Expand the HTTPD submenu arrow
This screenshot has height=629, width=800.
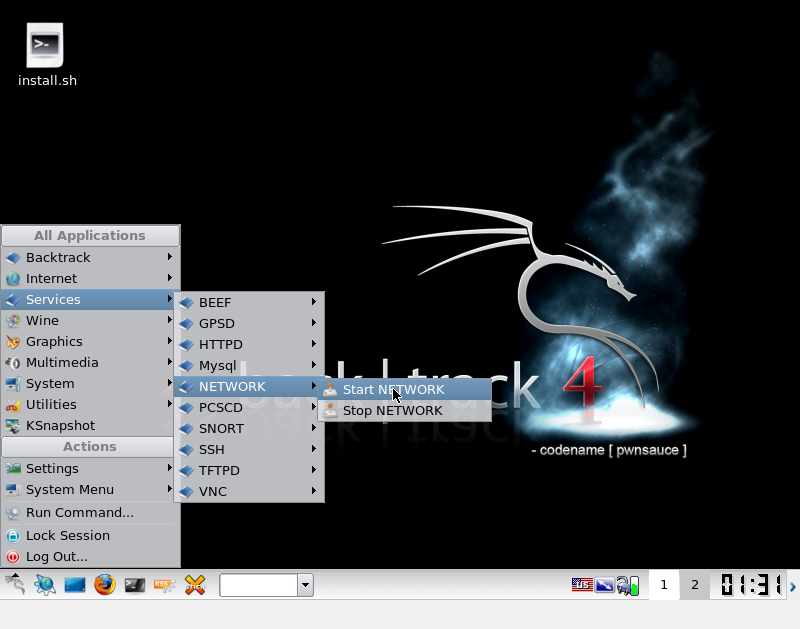click(314, 343)
